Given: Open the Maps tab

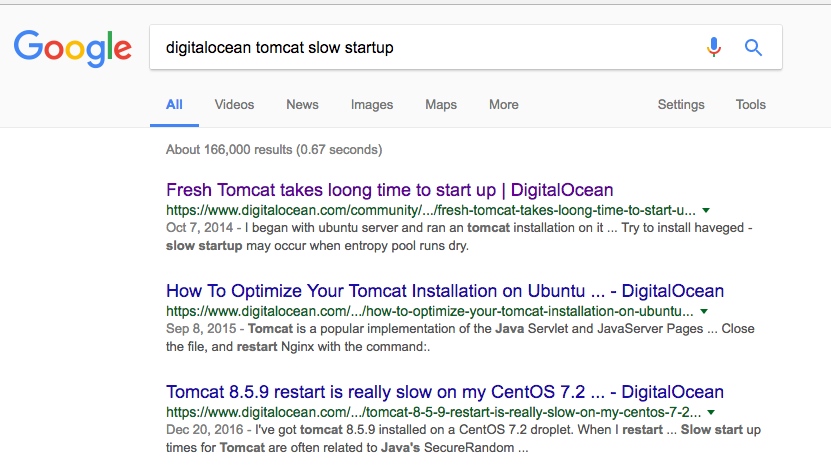Looking at the screenshot, I should click(x=441, y=105).
